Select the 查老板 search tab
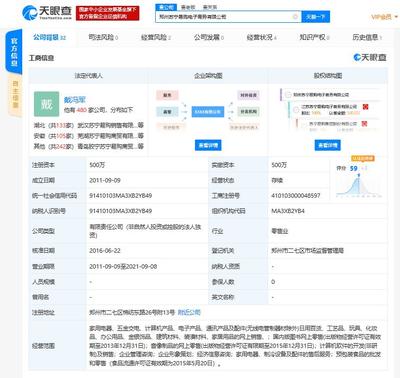Viewport: 400px width, 378px height. 188,7
